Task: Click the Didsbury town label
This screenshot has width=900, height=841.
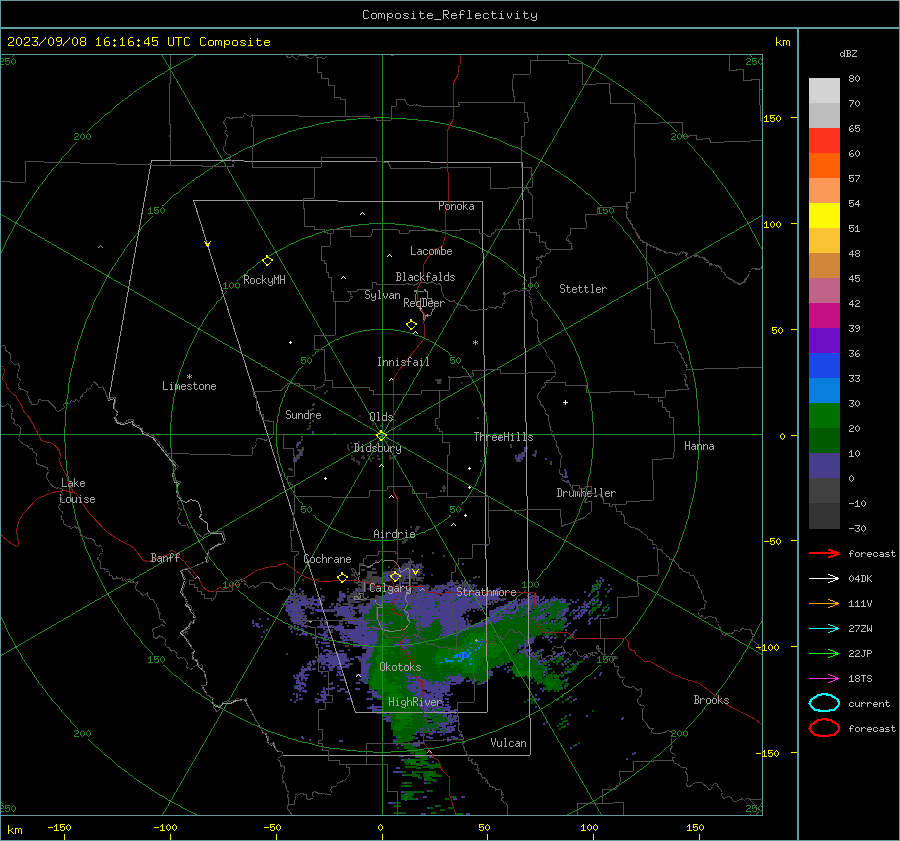Action: point(377,448)
